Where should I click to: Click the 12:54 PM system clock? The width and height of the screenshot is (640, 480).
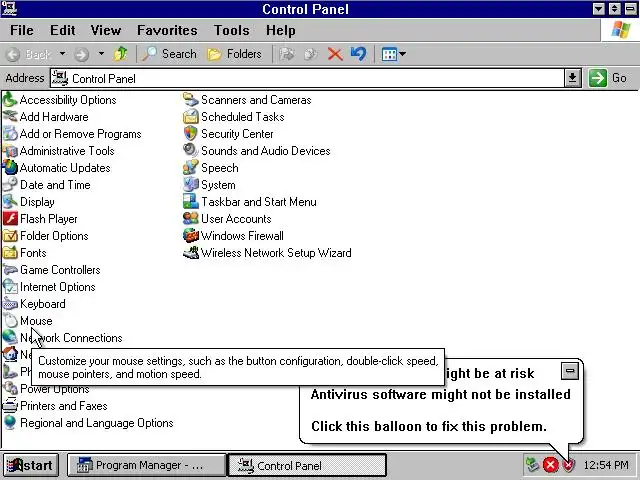click(606, 465)
